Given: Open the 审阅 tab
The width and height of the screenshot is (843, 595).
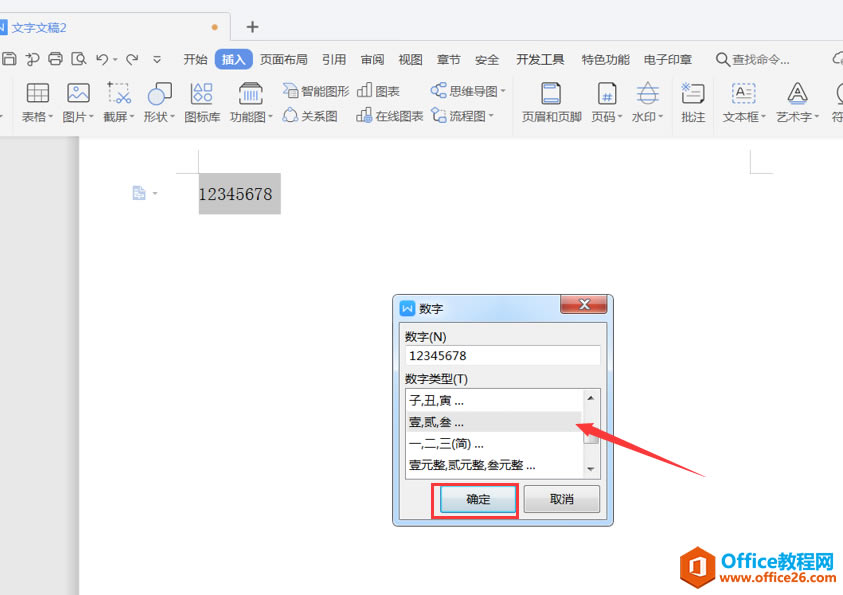Looking at the screenshot, I should [x=372, y=59].
